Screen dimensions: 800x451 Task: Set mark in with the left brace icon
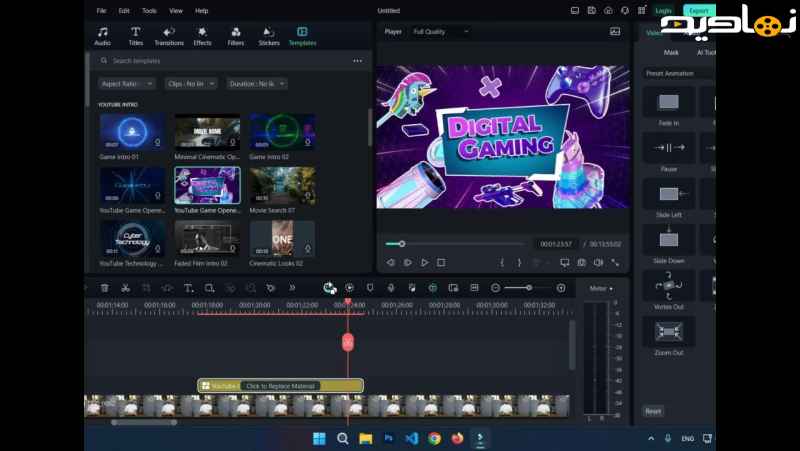(x=502, y=263)
